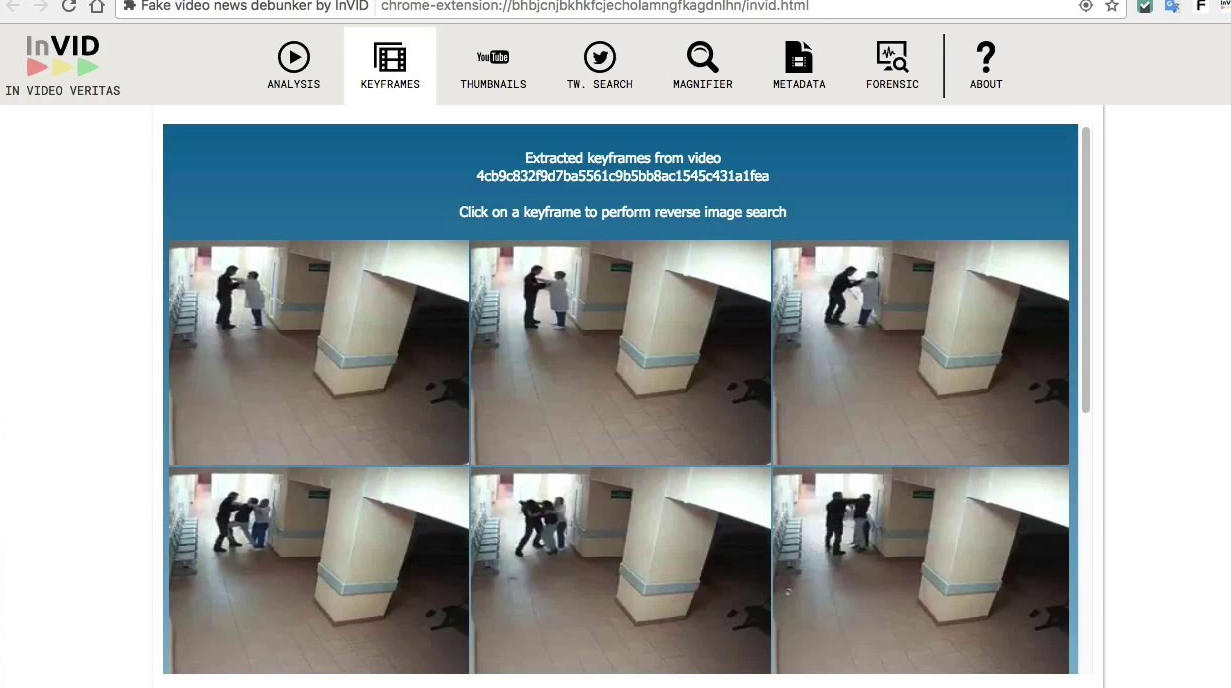Click the green checkmark extension icon
The image size is (1231, 688).
coord(1145,6)
